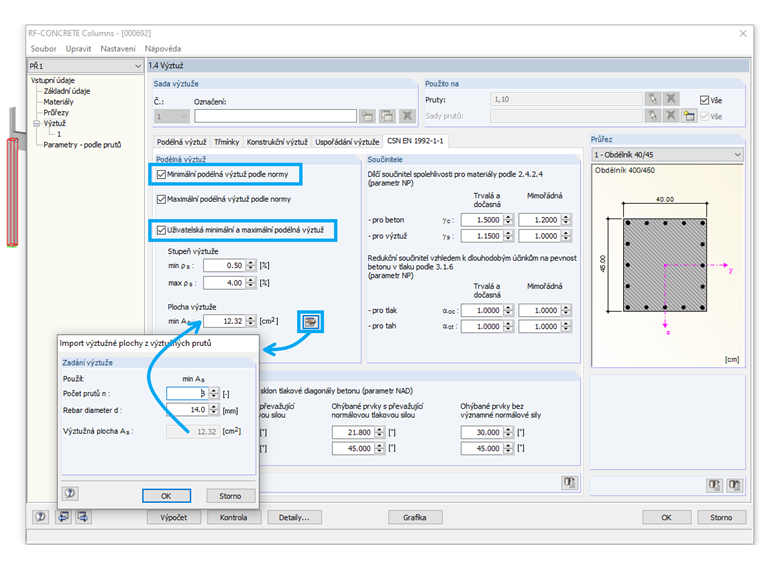Go to previous input window icon
The image size is (760, 570).
[x=63, y=517]
